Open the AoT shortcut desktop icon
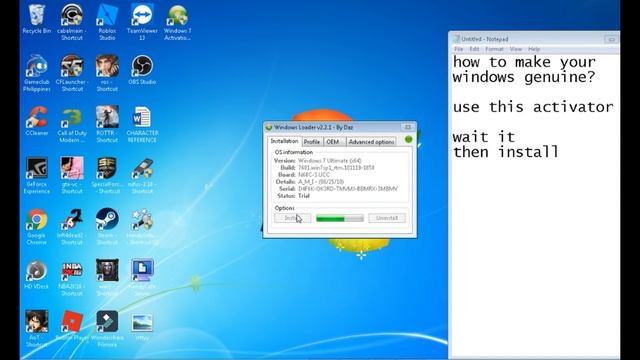640x360 pixels. tap(37, 322)
